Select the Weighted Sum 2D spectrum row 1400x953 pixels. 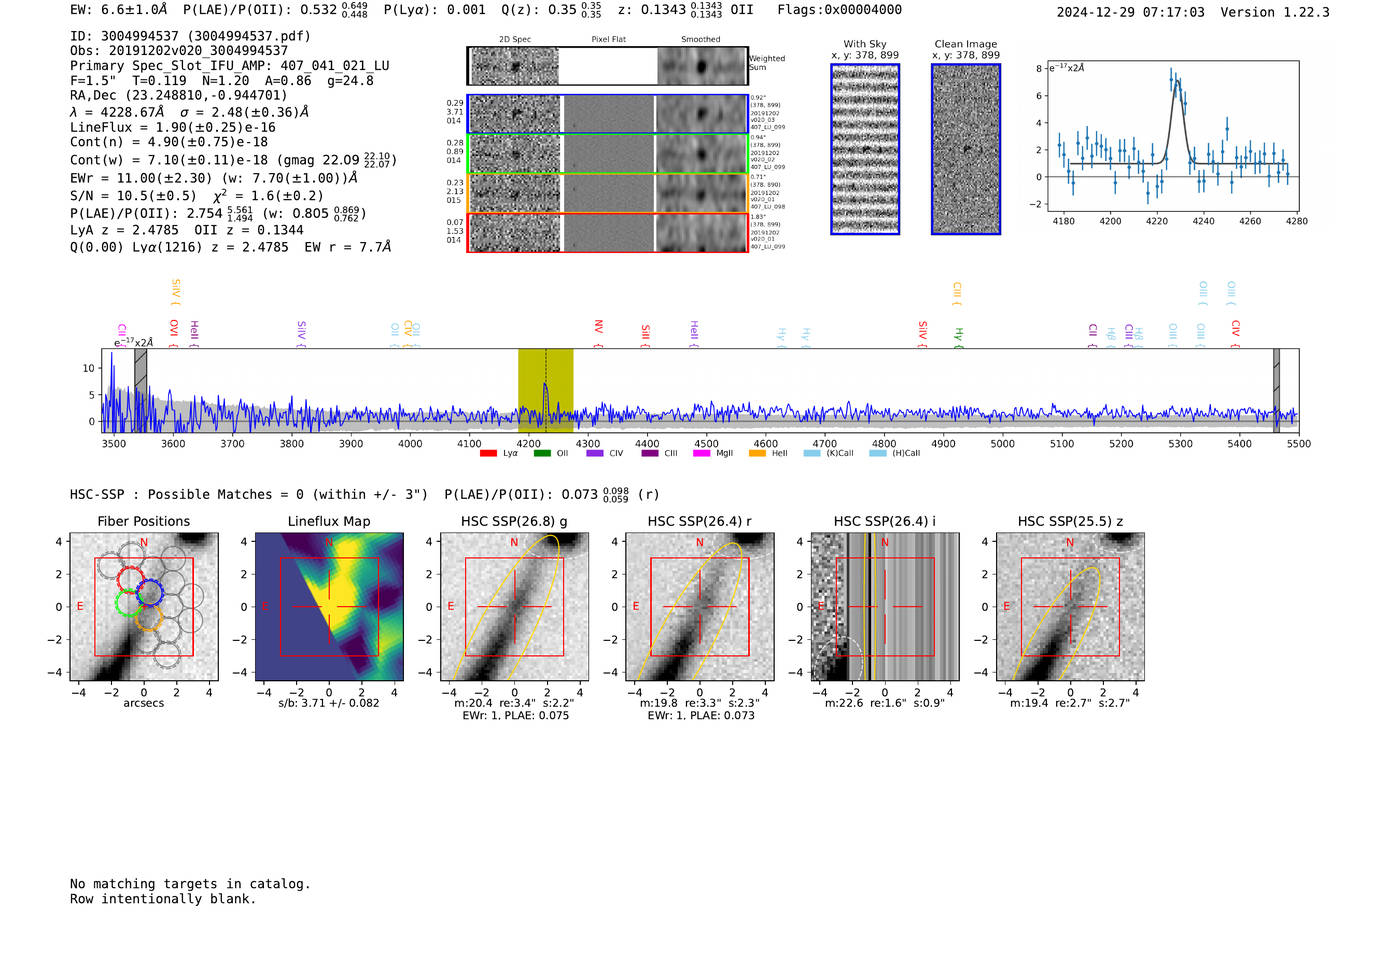tap(608, 66)
